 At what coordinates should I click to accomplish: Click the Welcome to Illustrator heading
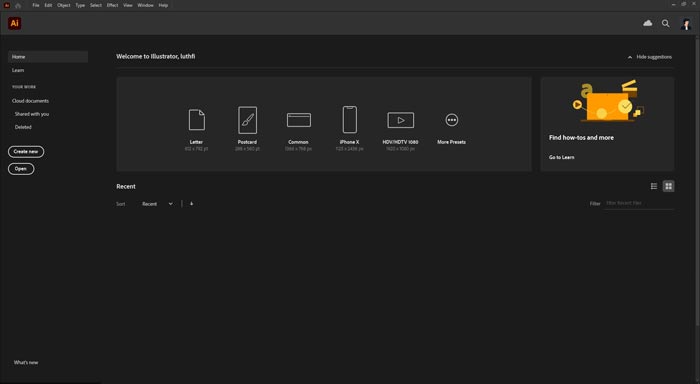click(155, 56)
